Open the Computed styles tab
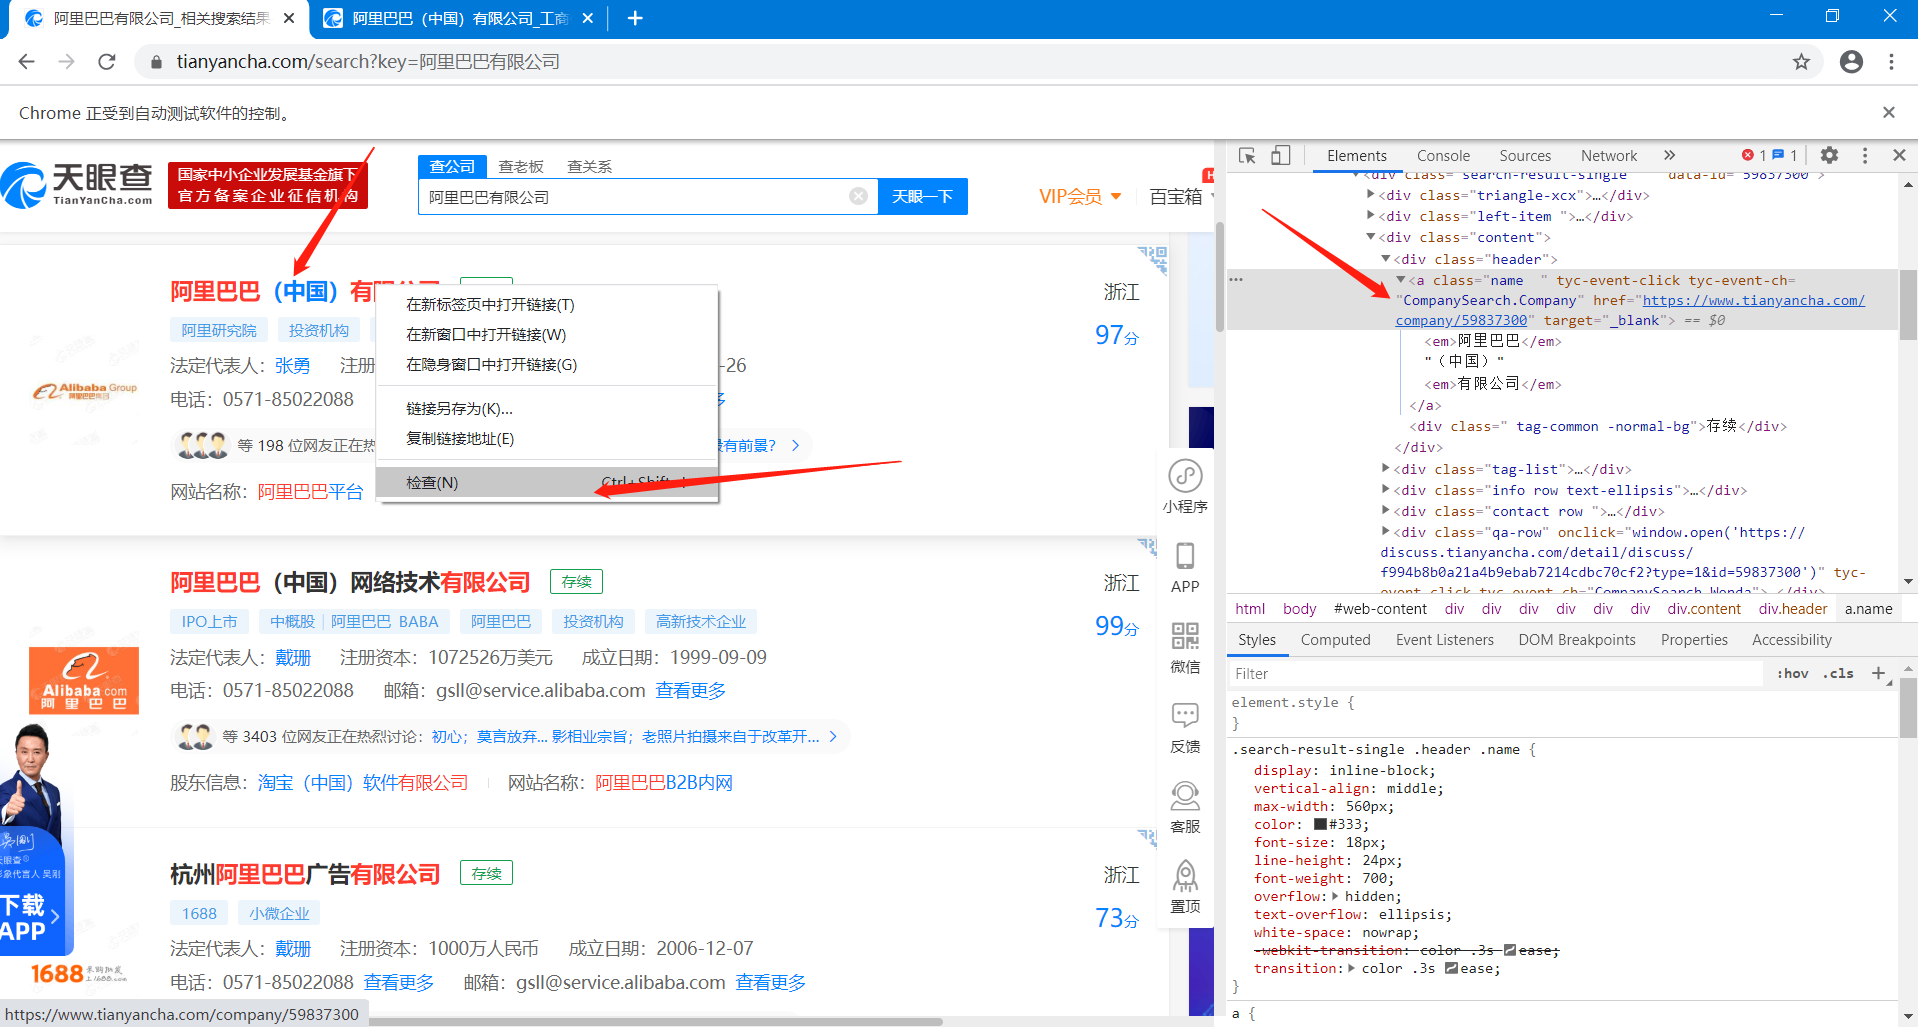 1335,639
